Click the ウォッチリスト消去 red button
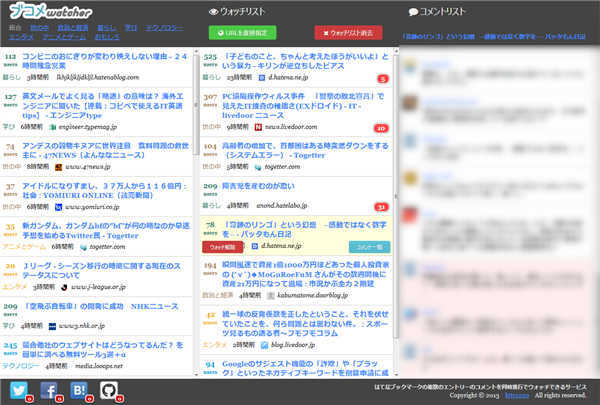This screenshot has height=405, width=600. point(348,33)
